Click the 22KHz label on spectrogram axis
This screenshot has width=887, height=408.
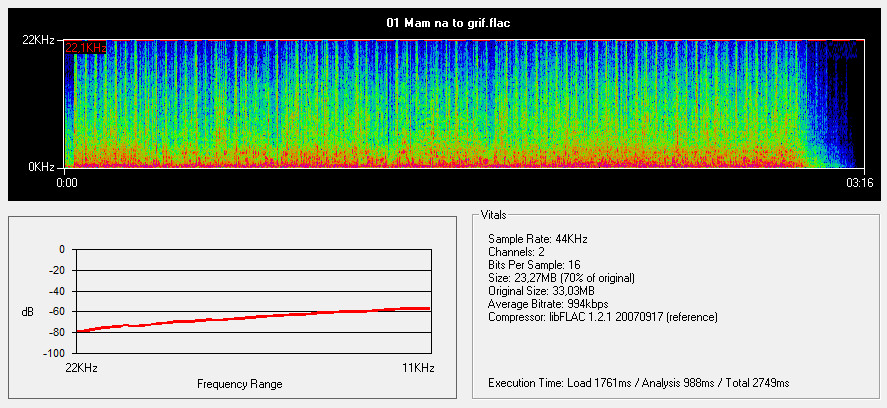click(41, 40)
